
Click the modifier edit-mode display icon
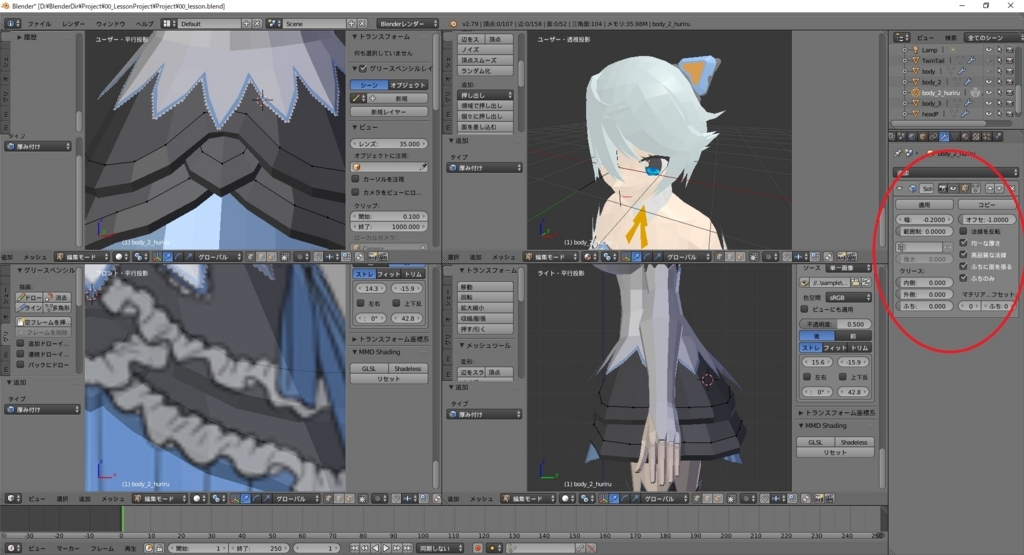tap(964, 188)
